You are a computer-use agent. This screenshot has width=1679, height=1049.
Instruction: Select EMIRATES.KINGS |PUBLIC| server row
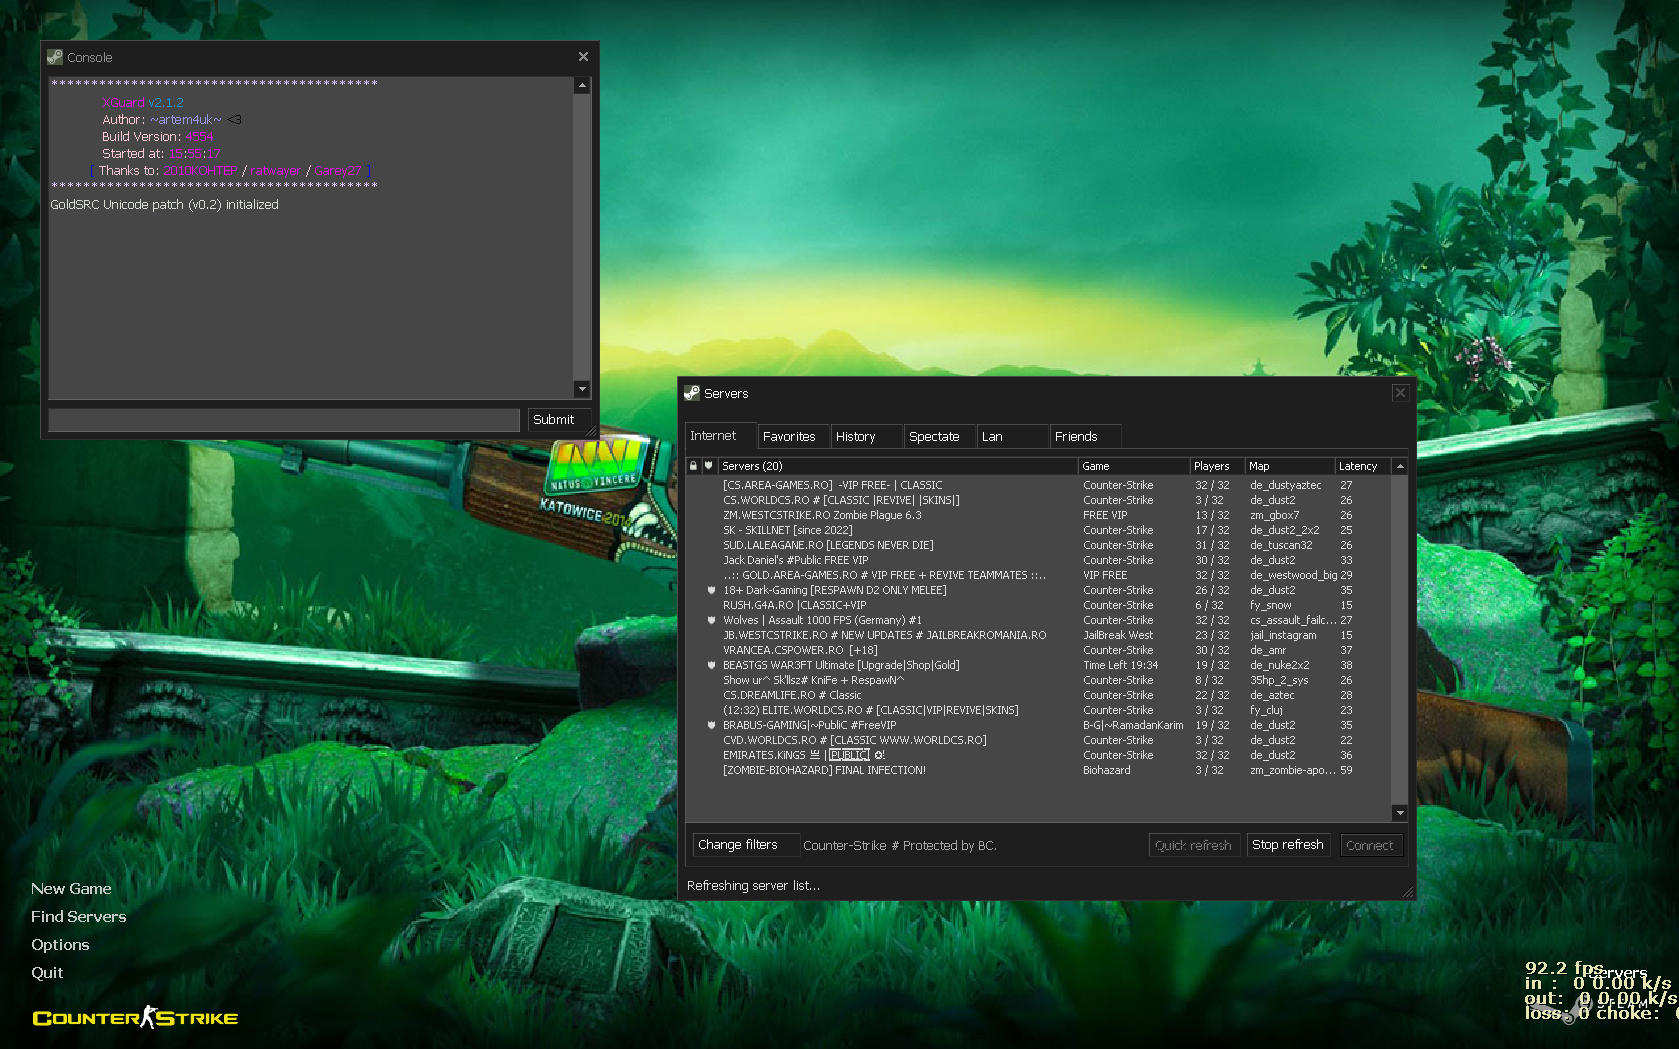(x=1037, y=755)
